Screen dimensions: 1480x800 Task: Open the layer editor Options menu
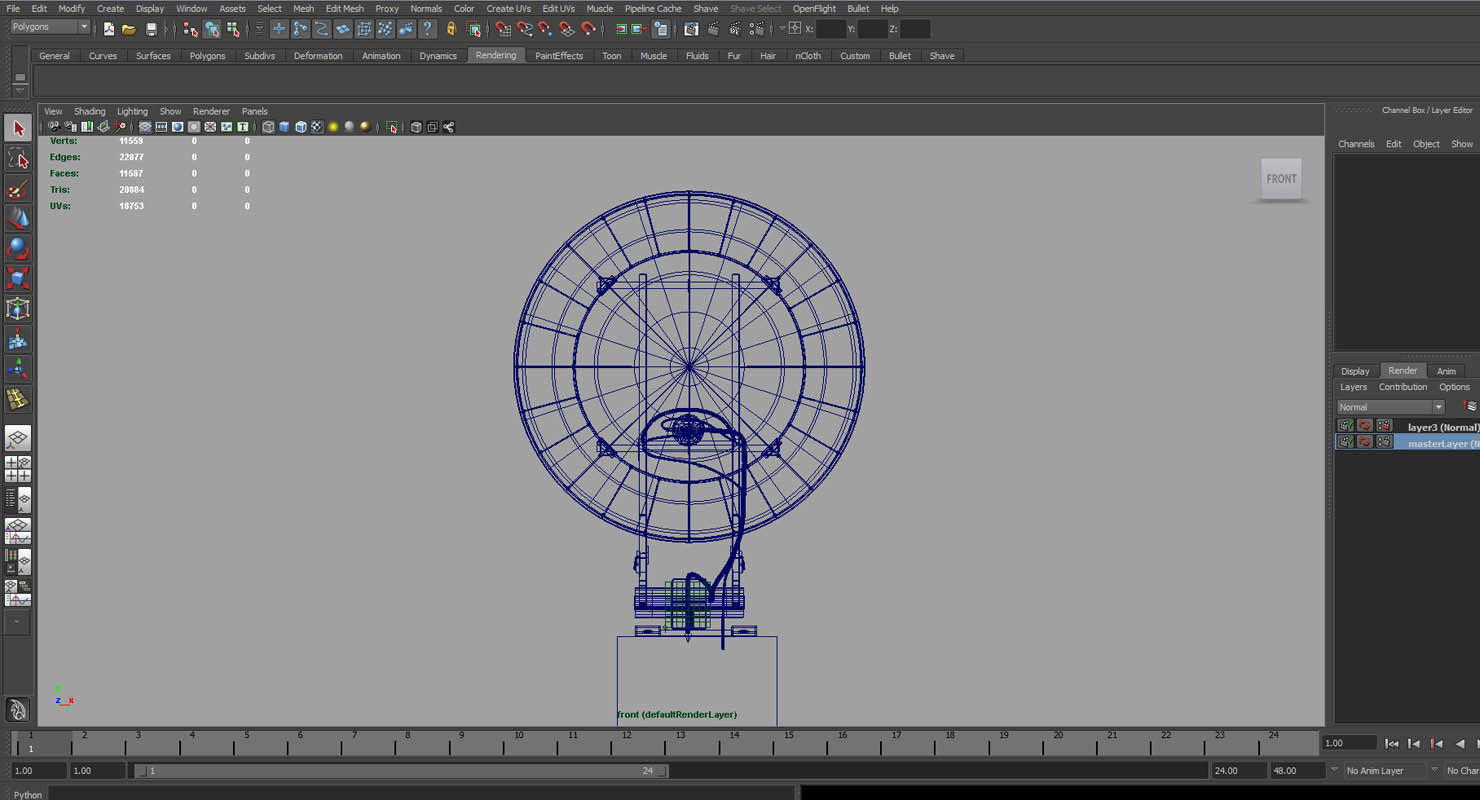[1454, 387]
